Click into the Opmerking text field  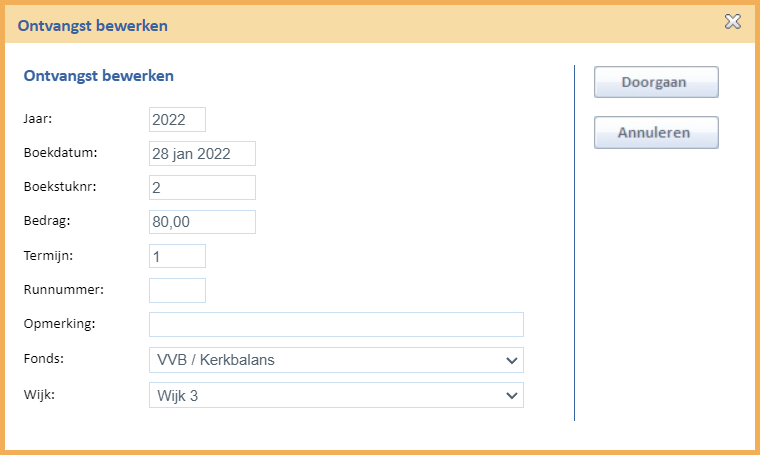(336, 325)
